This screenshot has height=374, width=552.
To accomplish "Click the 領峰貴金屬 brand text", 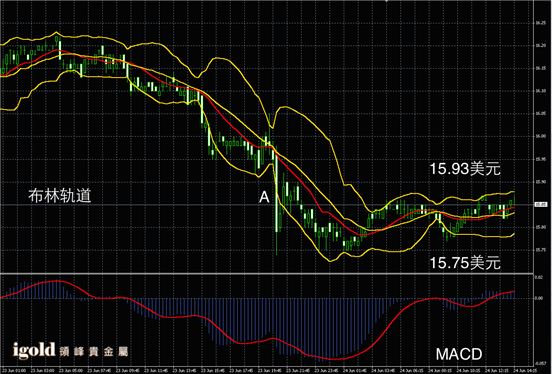I will click(x=94, y=351).
